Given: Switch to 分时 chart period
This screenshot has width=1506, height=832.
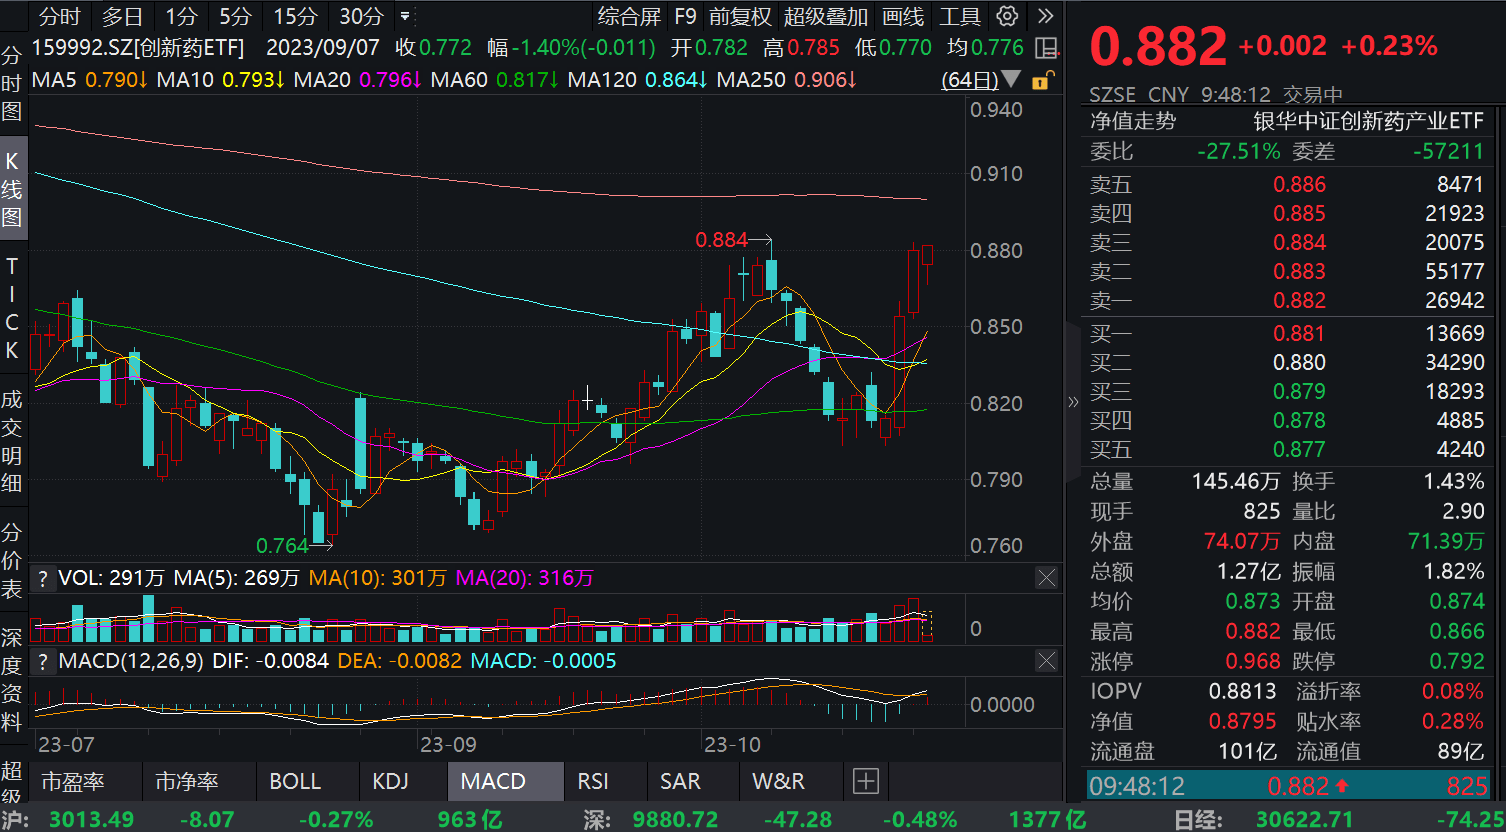Looking at the screenshot, I should point(59,16).
